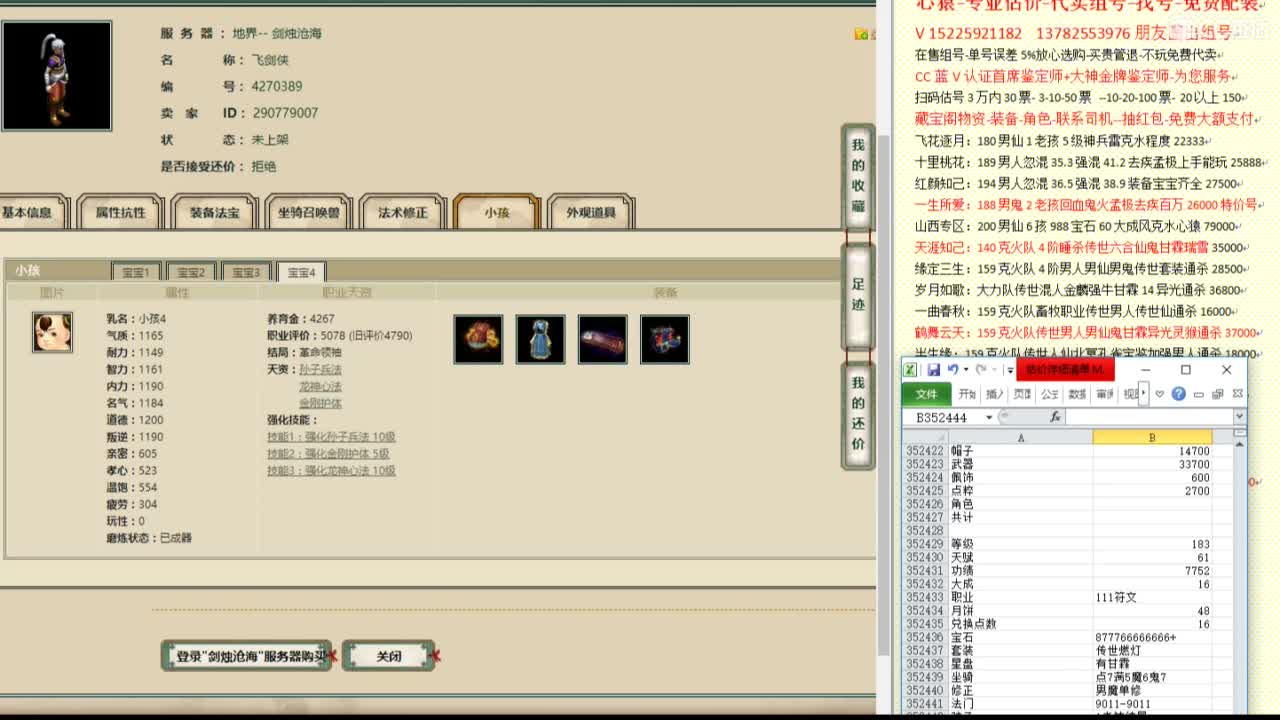Click the Redo icon in Excel toolbar
The height and width of the screenshot is (720, 1280).
[981, 369]
